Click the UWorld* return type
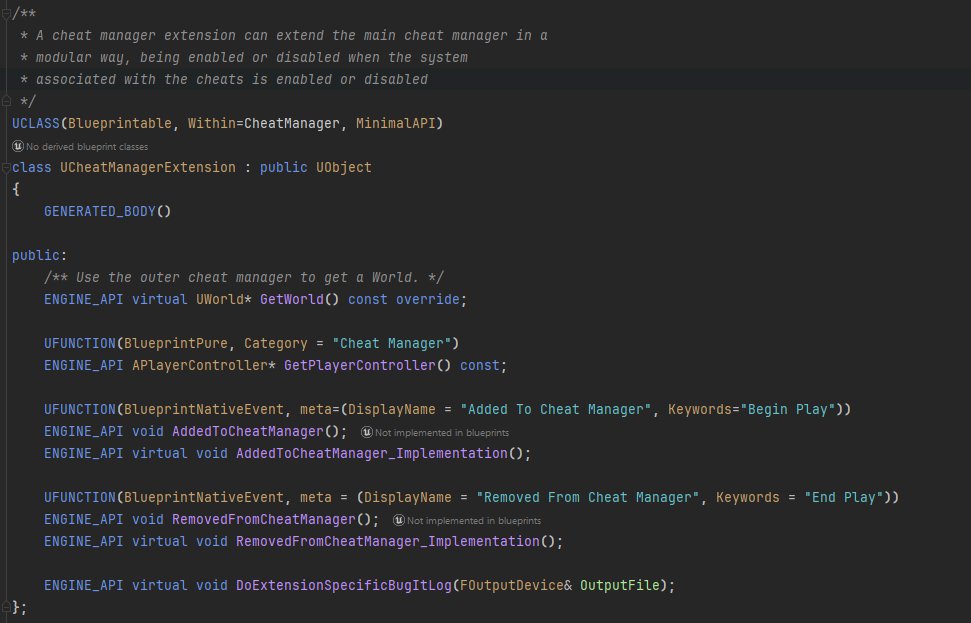The image size is (971, 623). click(x=224, y=299)
